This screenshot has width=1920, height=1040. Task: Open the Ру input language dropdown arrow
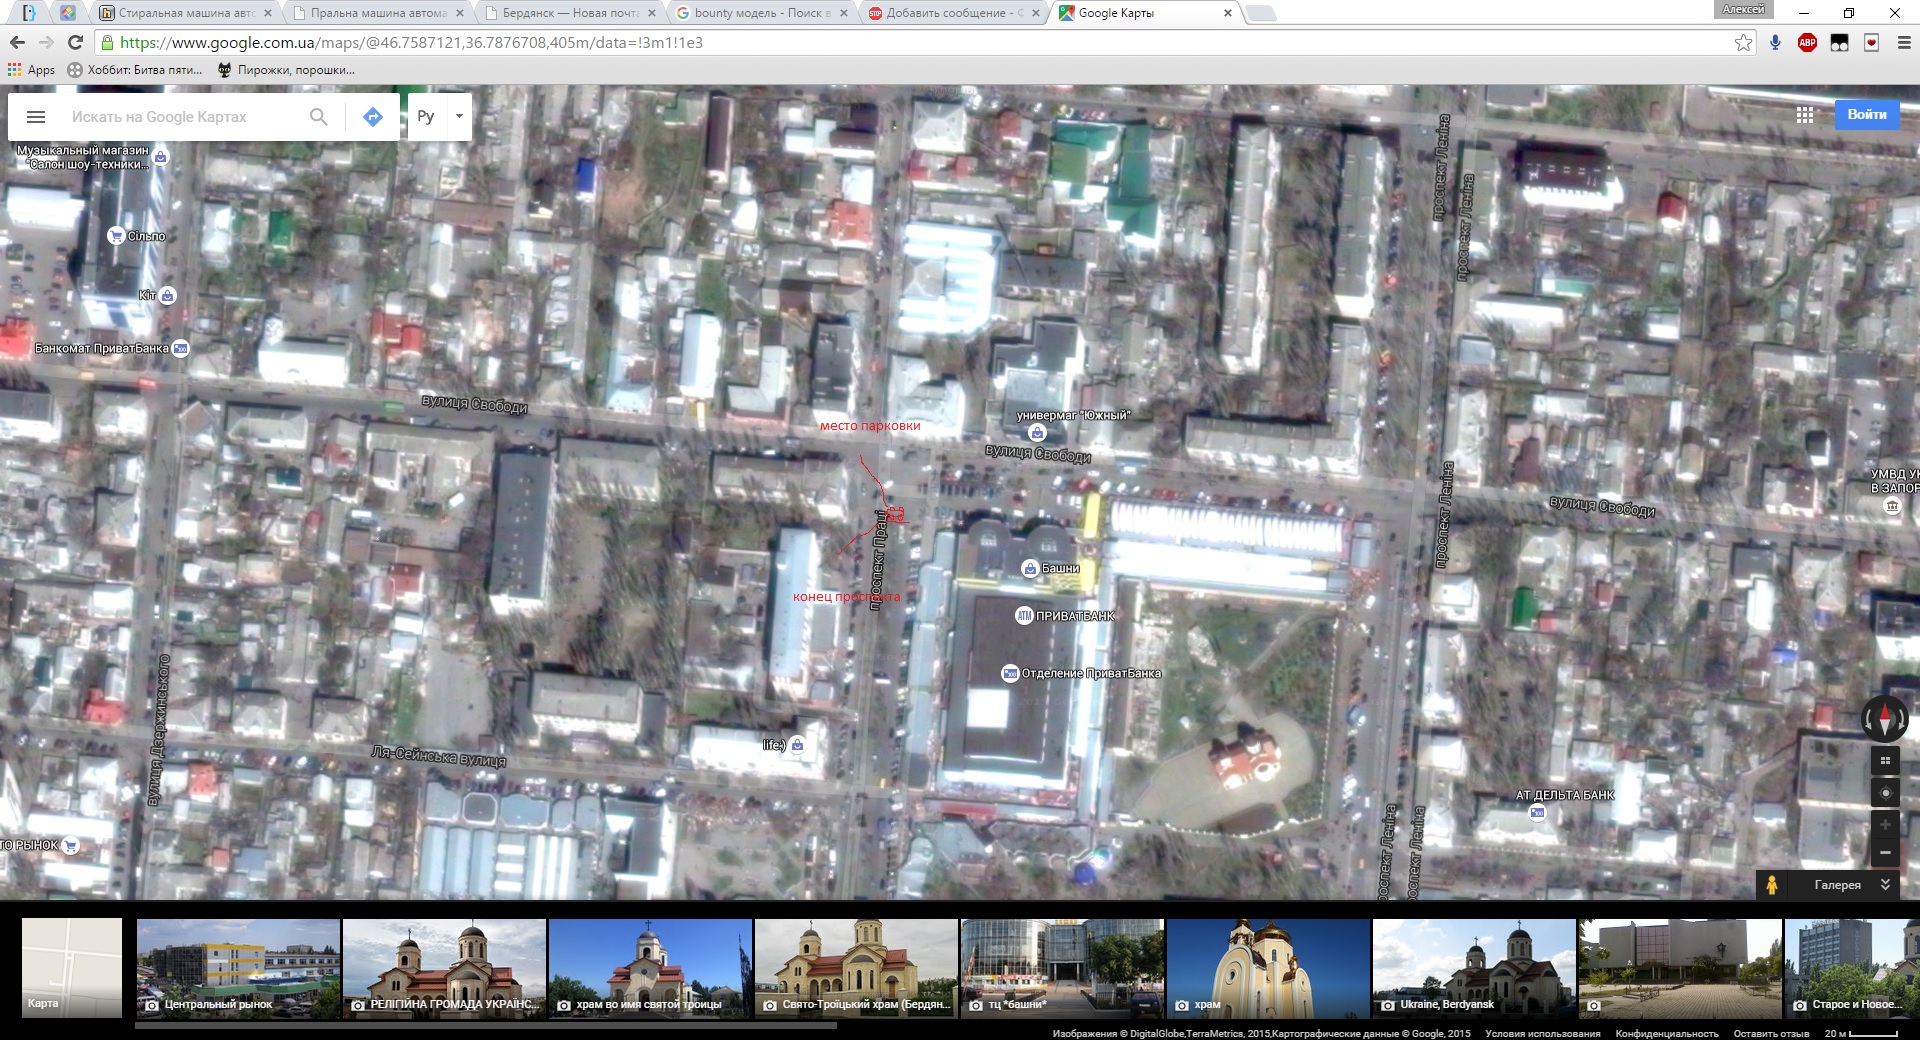[459, 116]
